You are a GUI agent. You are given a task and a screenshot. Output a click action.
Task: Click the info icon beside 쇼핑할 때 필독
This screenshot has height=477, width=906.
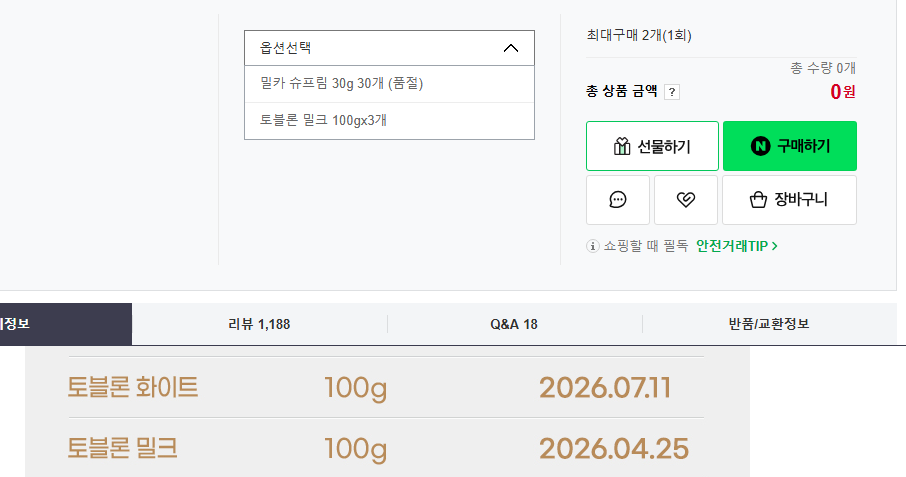(593, 246)
